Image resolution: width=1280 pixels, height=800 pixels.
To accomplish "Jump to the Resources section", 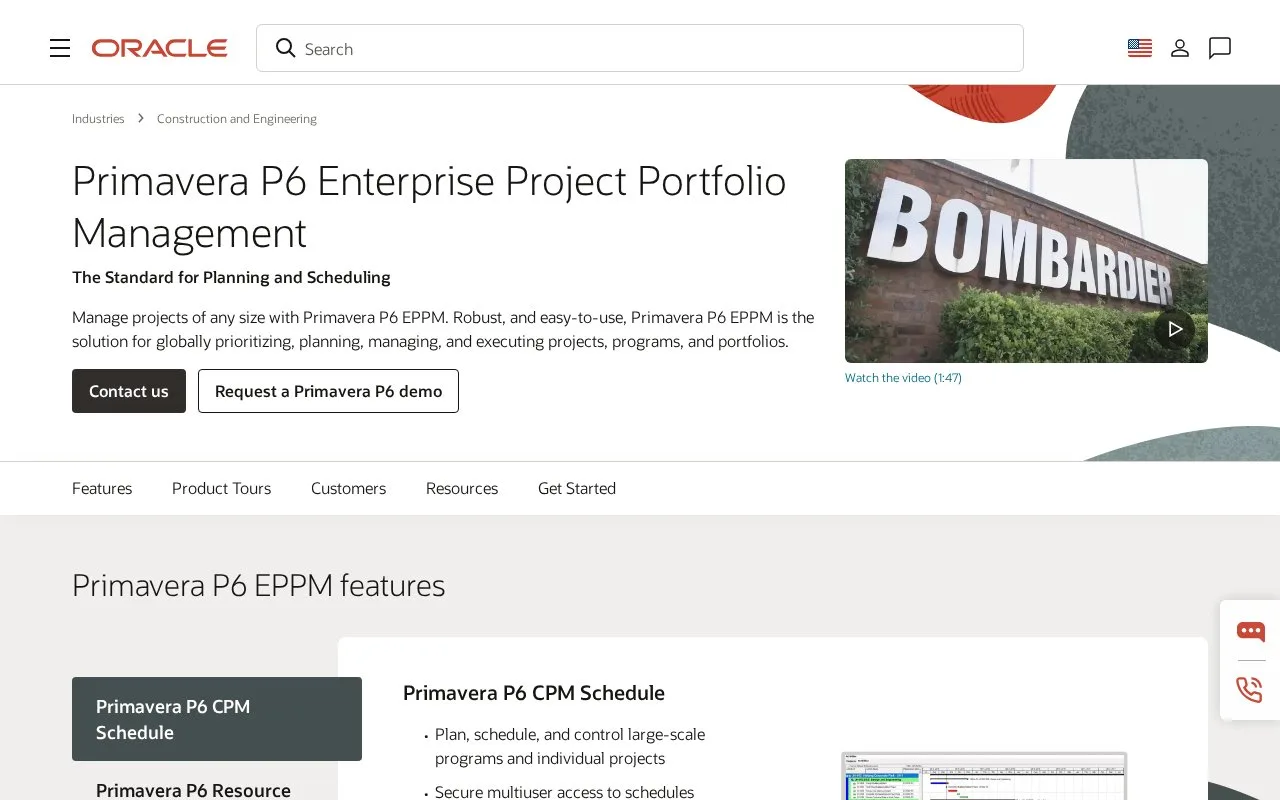I will [462, 488].
